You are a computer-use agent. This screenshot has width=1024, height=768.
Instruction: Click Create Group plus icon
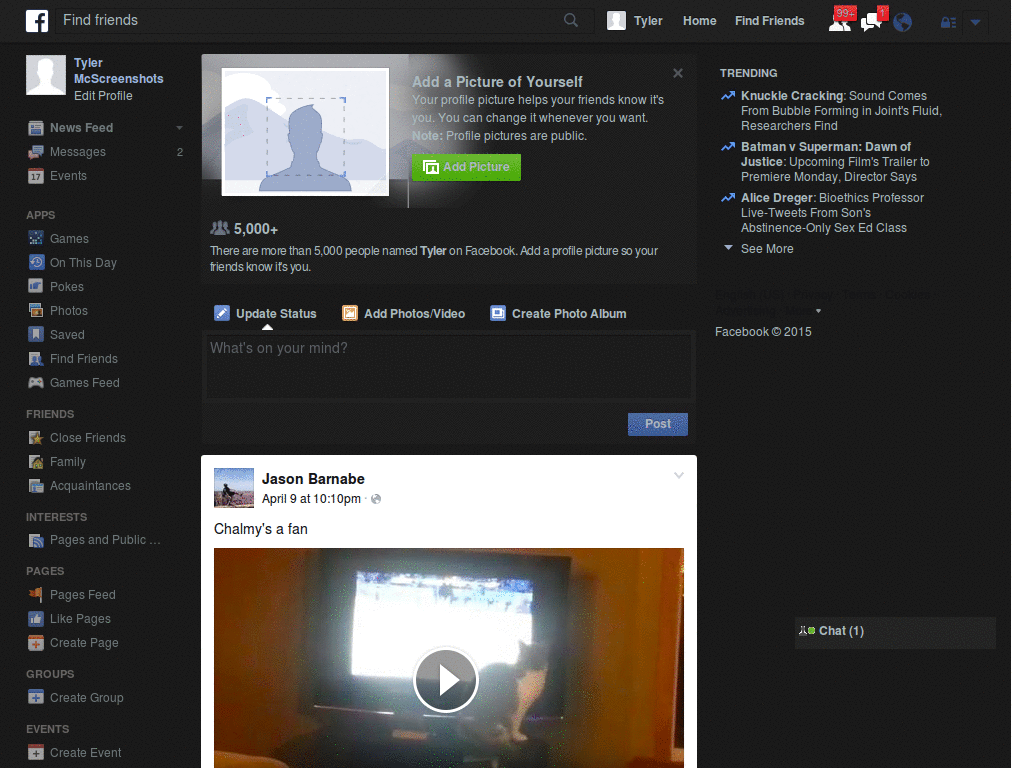pyautogui.click(x=36, y=697)
